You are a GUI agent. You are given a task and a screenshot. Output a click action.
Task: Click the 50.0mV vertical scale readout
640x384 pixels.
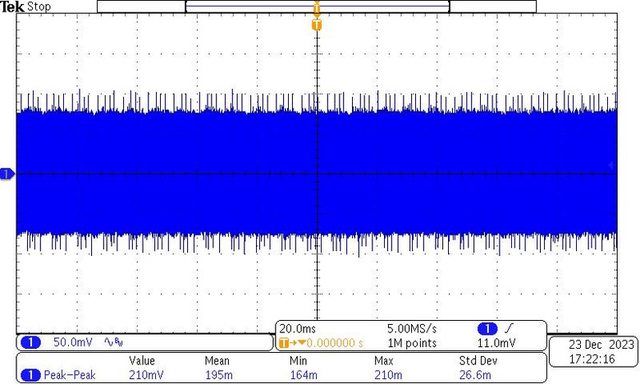[73, 342]
